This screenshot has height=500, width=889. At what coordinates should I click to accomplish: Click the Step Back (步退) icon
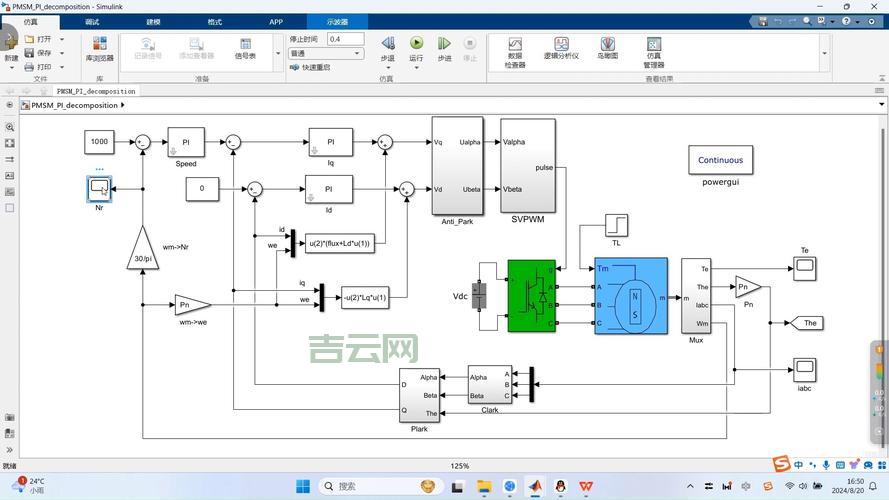coord(388,44)
